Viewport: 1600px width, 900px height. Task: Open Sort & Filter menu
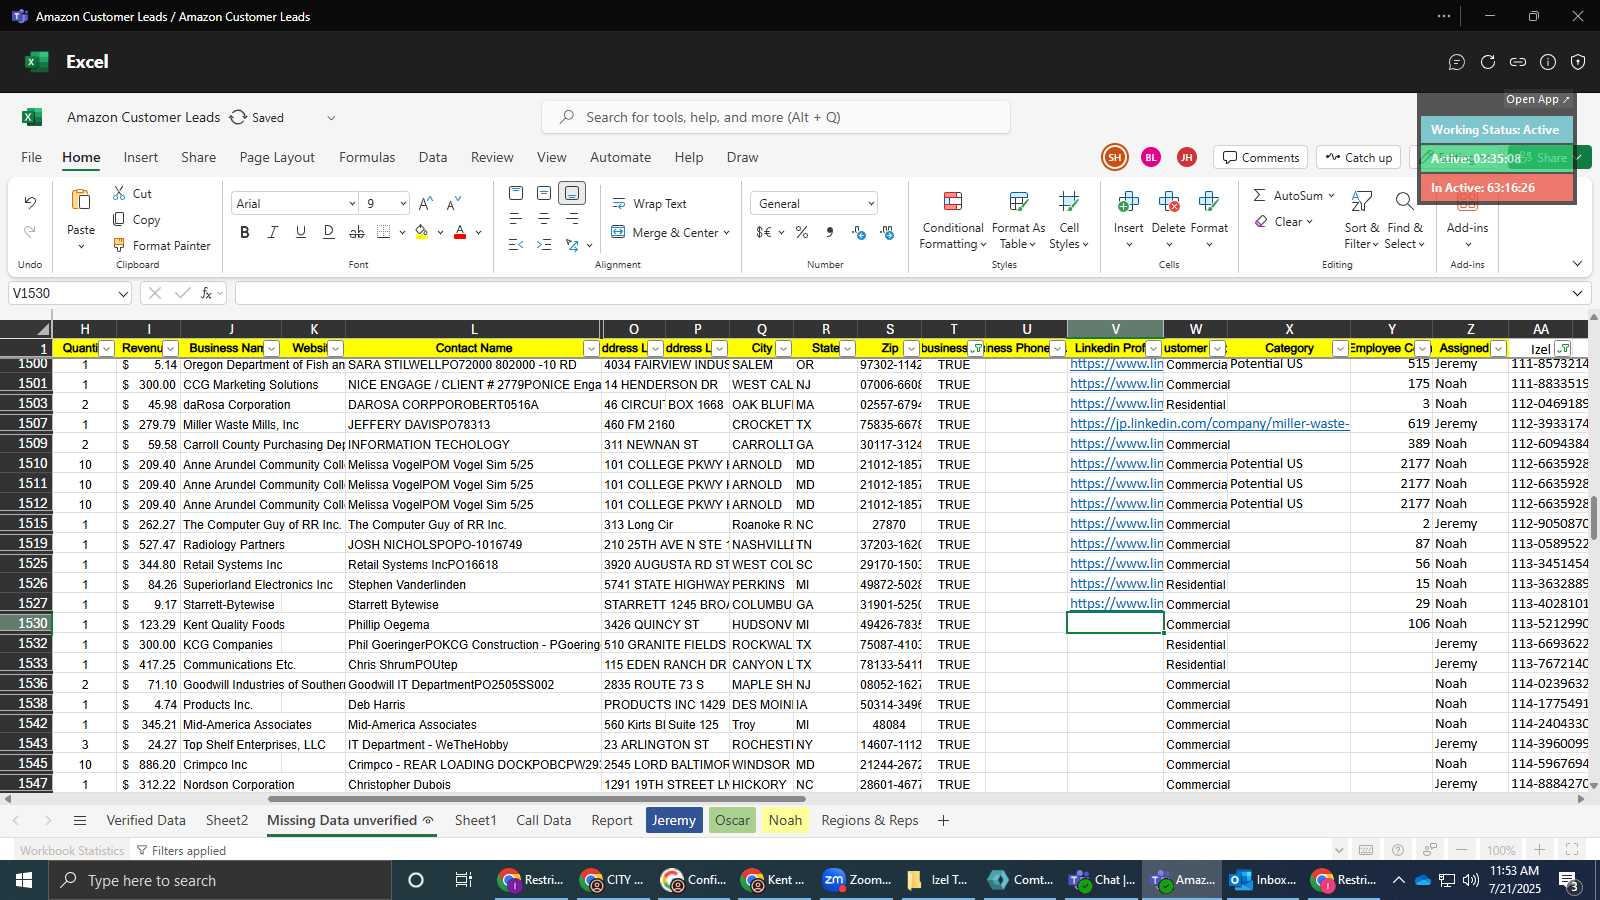[x=1362, y=220]
